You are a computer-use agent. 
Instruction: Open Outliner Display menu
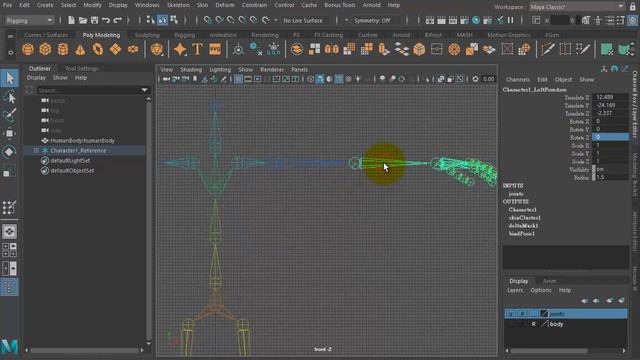36,78
